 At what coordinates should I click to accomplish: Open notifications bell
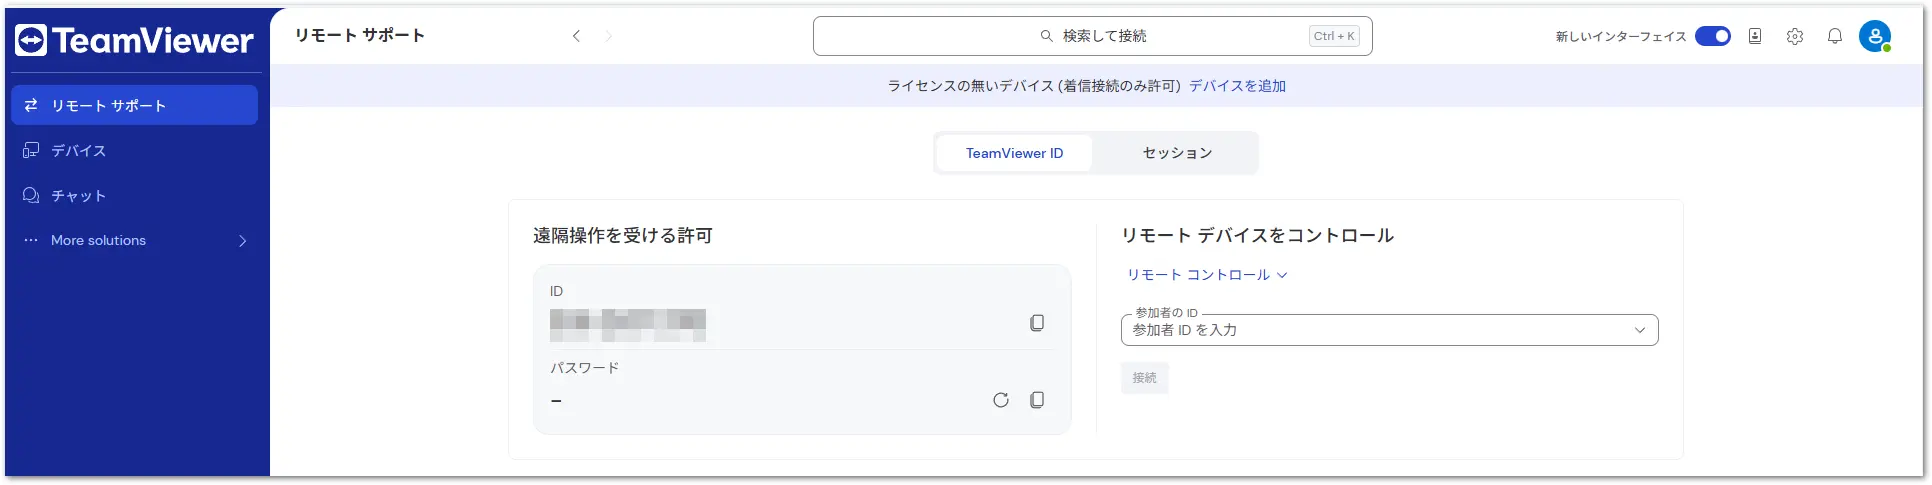pos(1835,36)
